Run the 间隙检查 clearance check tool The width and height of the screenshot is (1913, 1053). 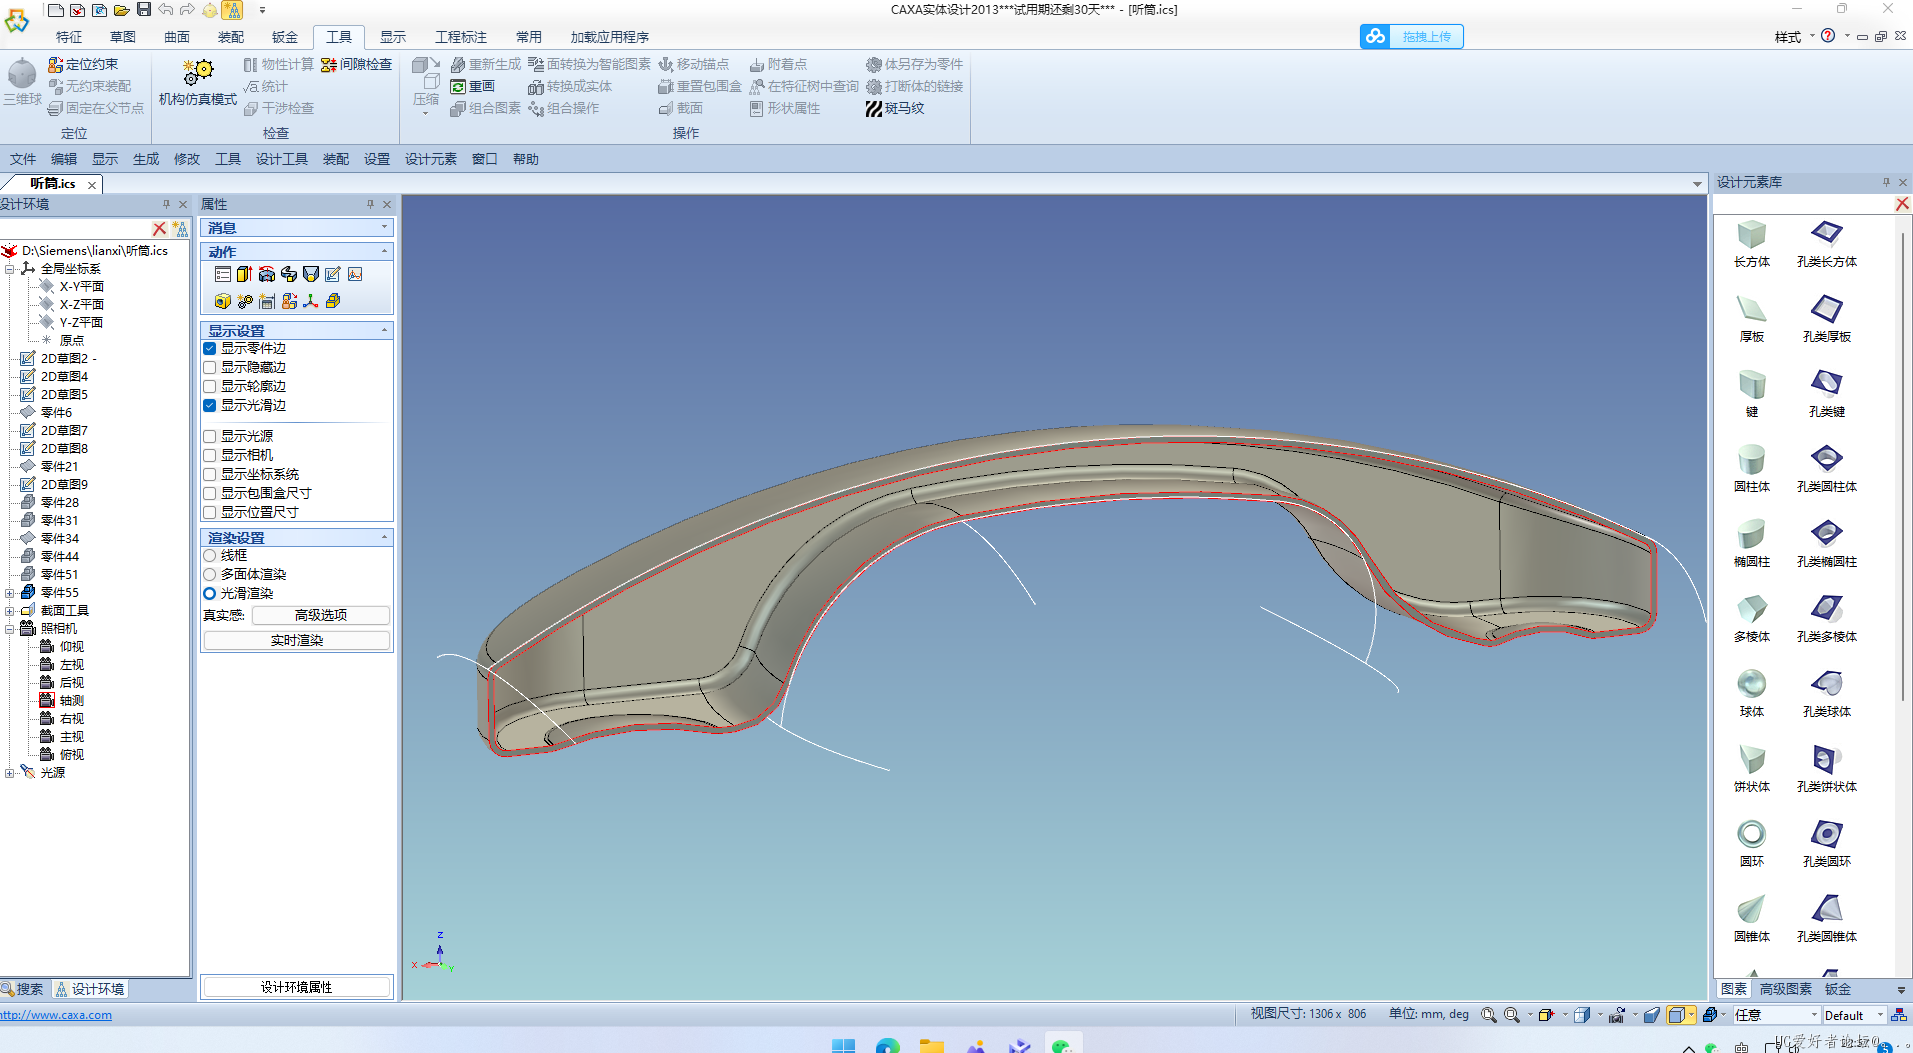tap(356, 64)
